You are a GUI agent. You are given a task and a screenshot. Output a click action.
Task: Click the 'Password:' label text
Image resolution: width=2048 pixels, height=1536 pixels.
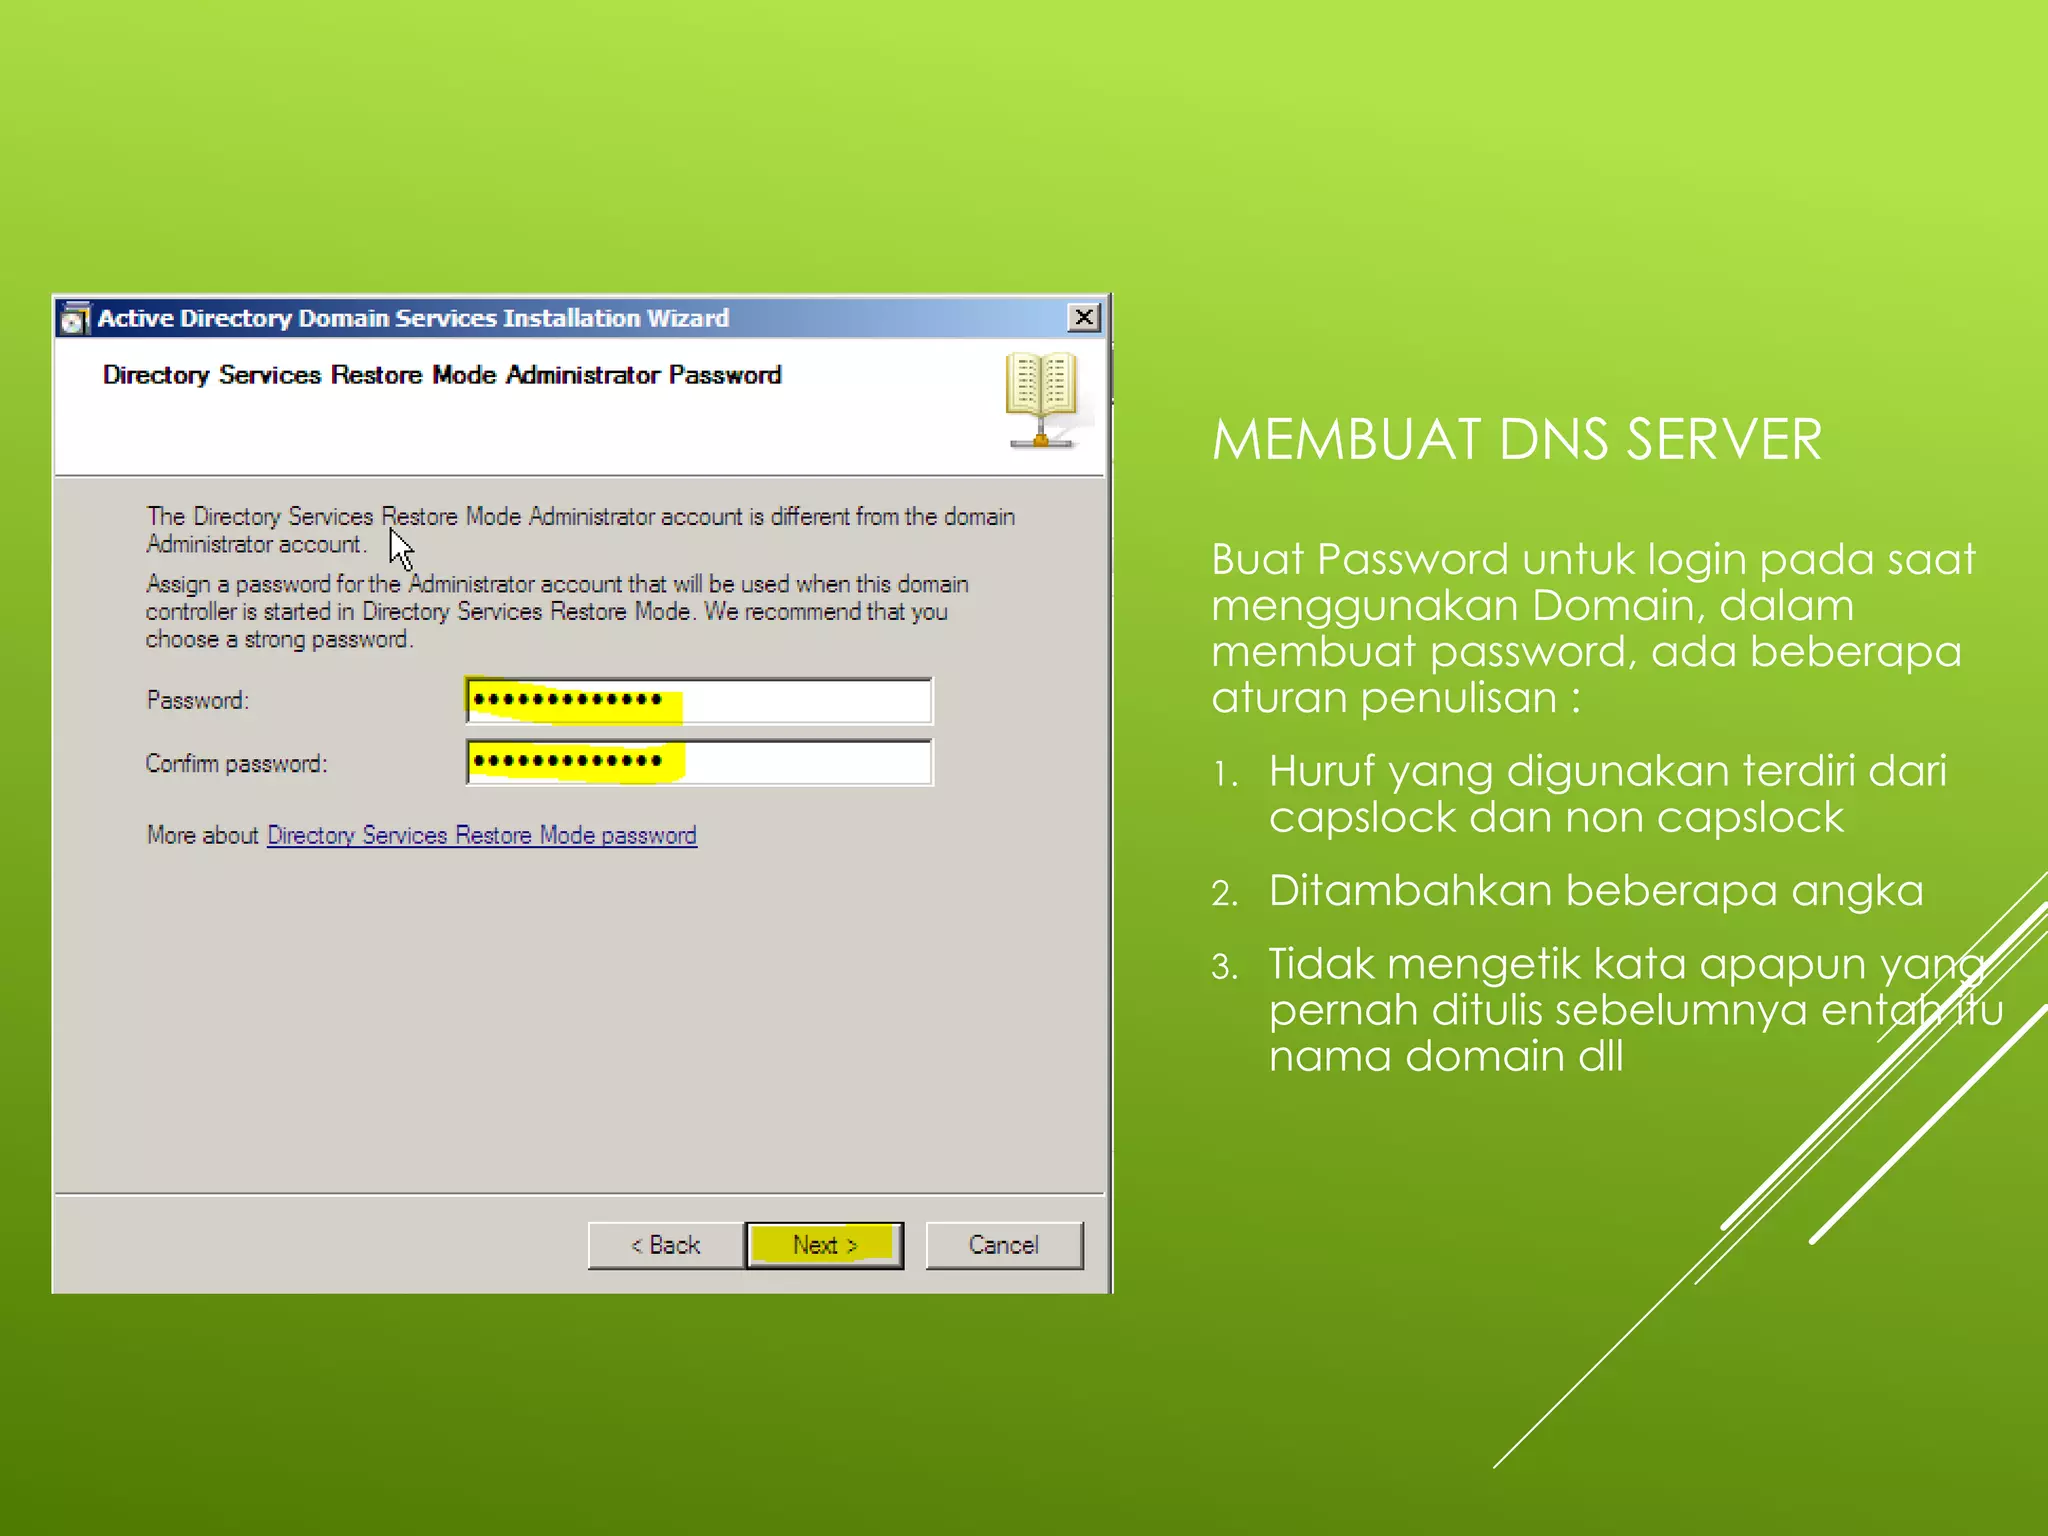click(197, 700)
